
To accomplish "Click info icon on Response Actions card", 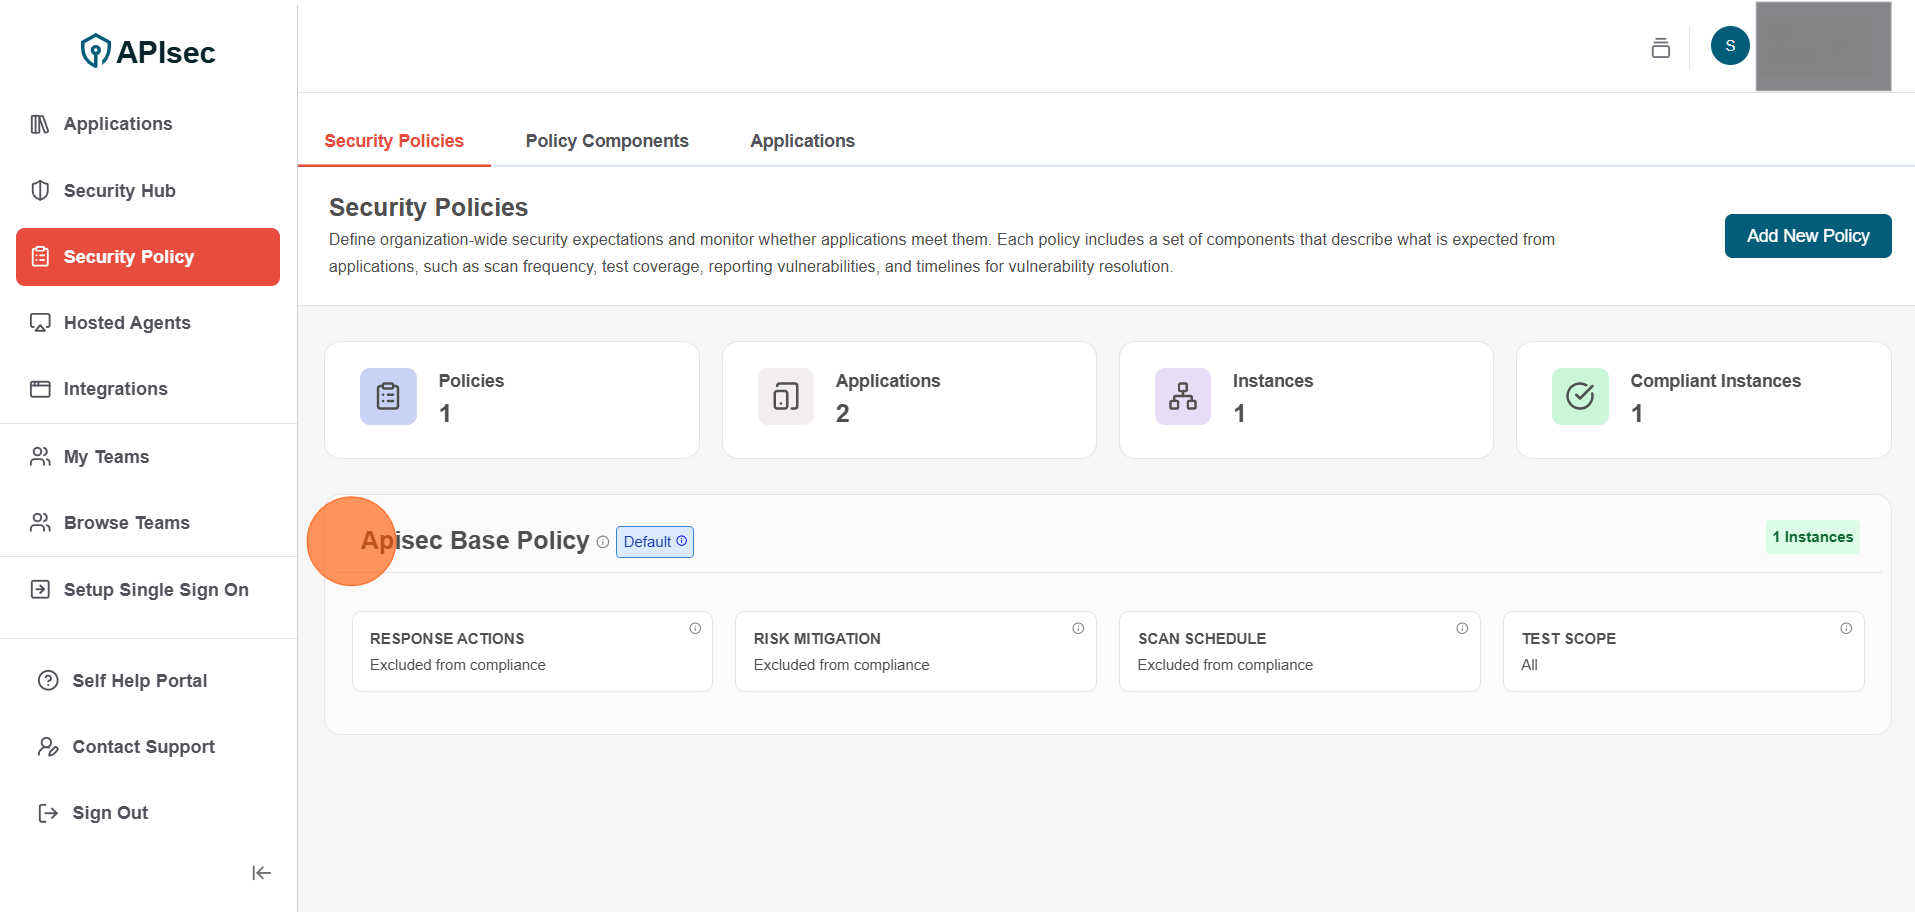I will click(695, 628).
